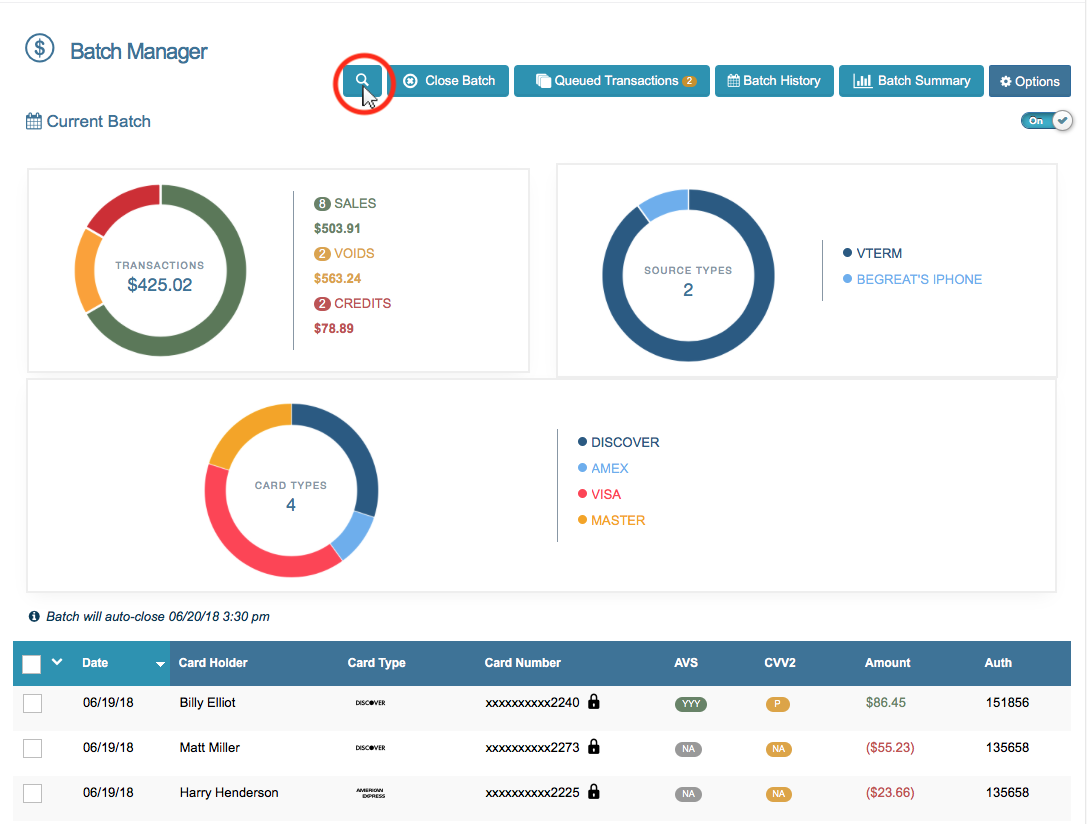The height and width of the screenshot is (824, 1087).
Task: Click the Discover card icon in Billy Elliot's row
Action: 370,703
